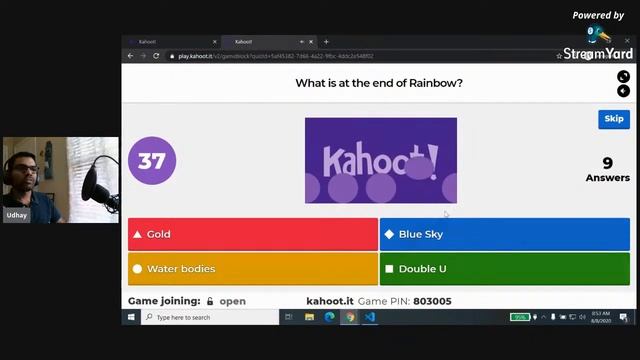Open File Explorer from the taskbar

click(309, 317)
